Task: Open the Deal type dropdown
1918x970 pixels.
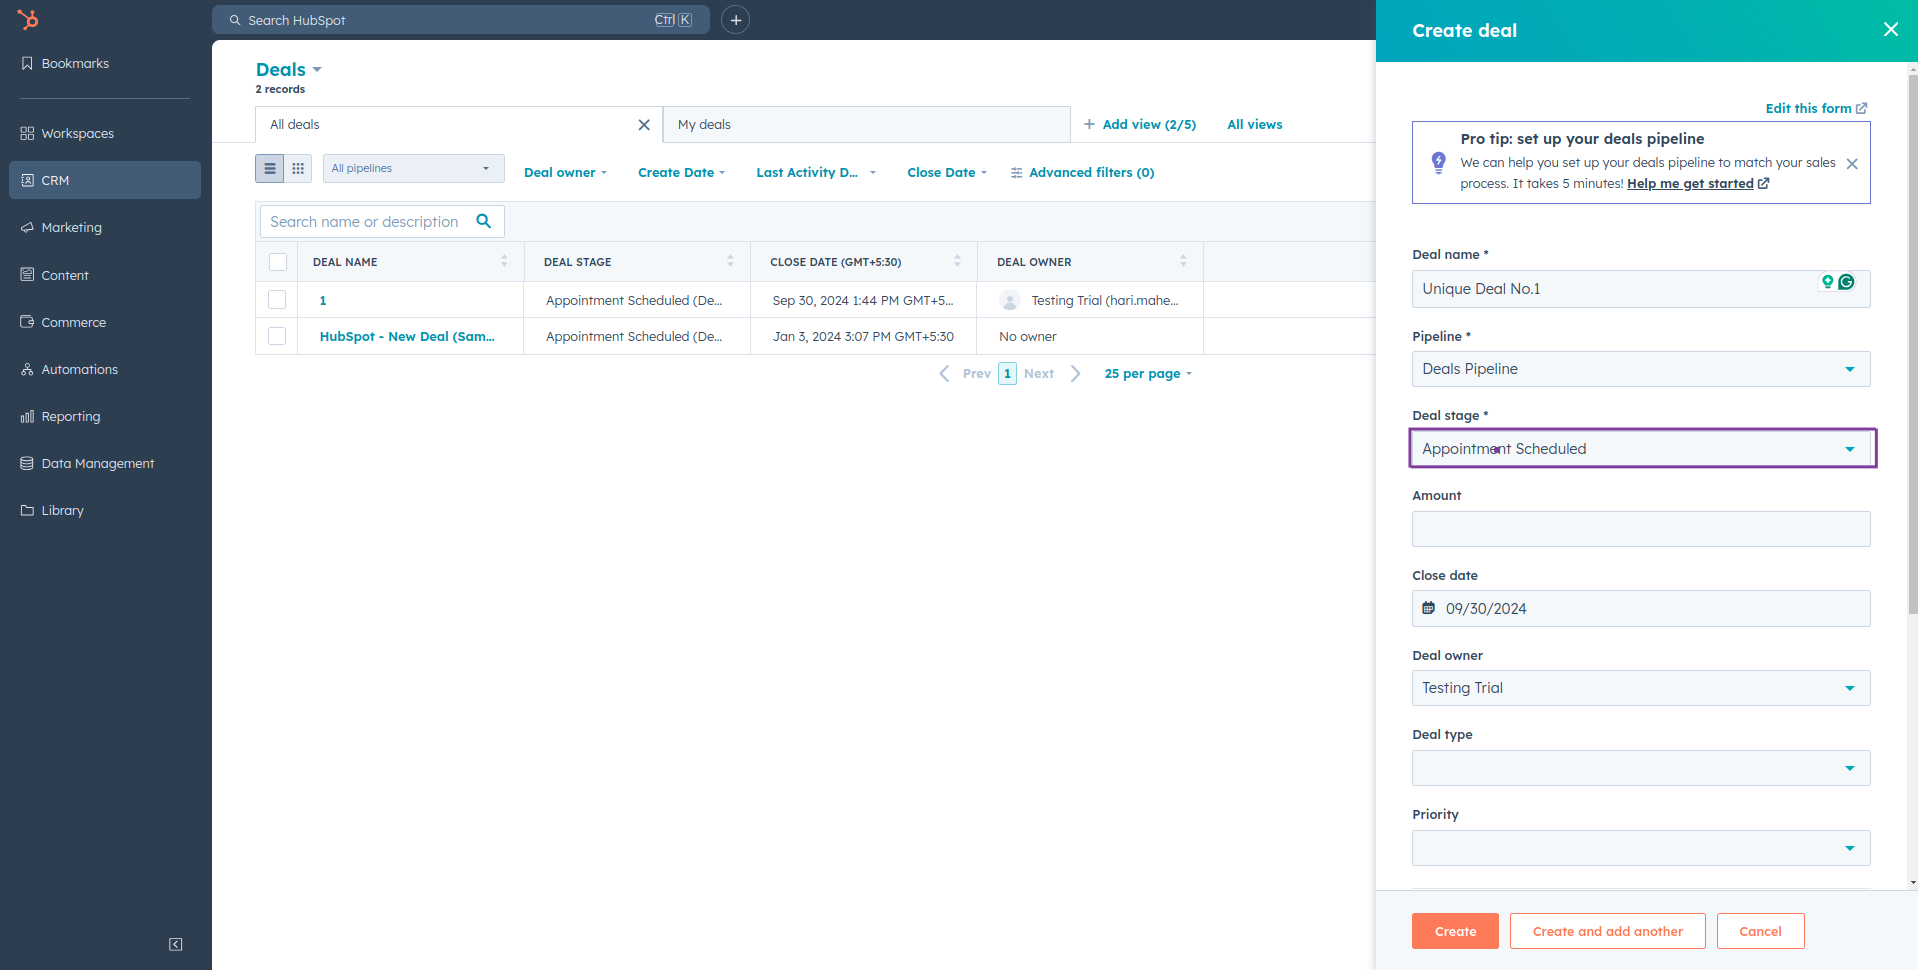Action: pyautogui.click(x=1640, y=768)
